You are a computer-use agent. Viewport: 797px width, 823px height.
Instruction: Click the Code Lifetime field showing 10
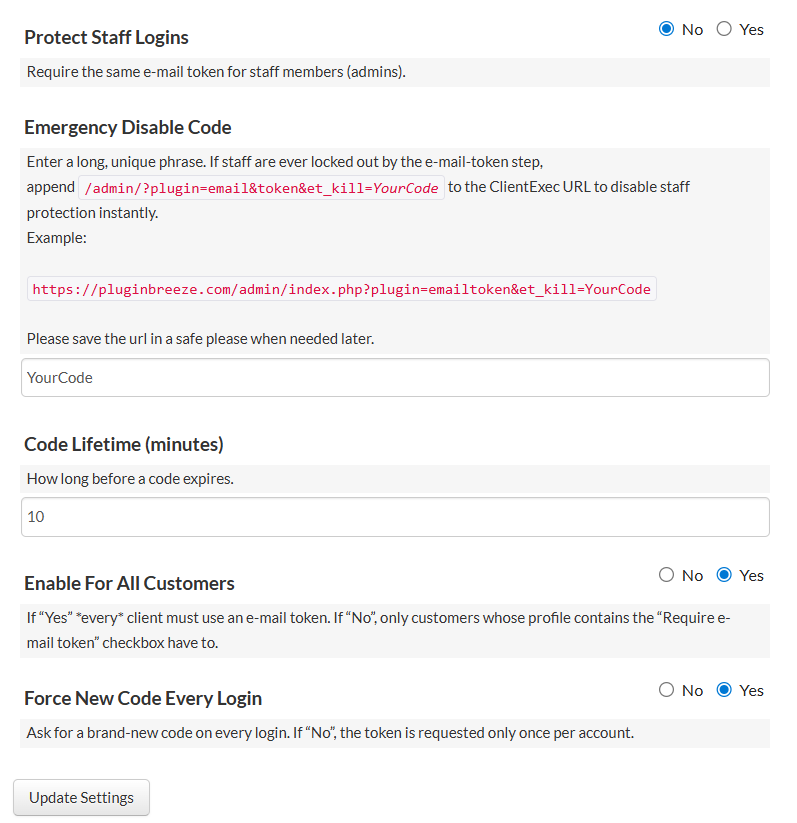[395, 516]
